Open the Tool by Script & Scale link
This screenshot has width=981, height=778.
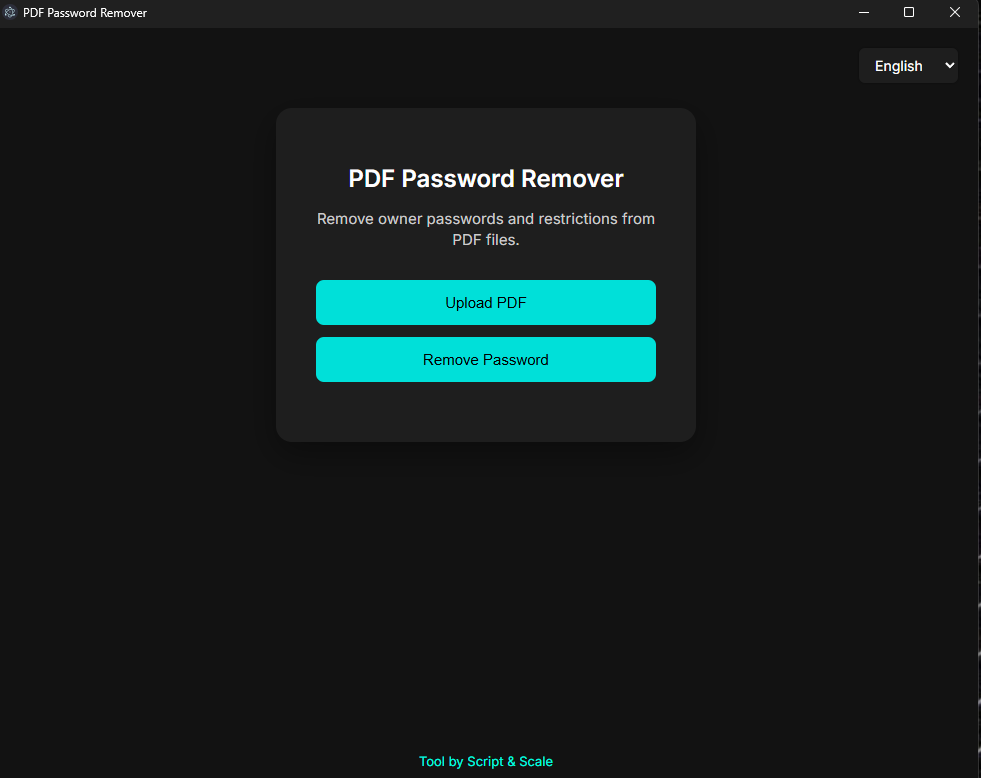pyautogui.click(x=485, y=761)
